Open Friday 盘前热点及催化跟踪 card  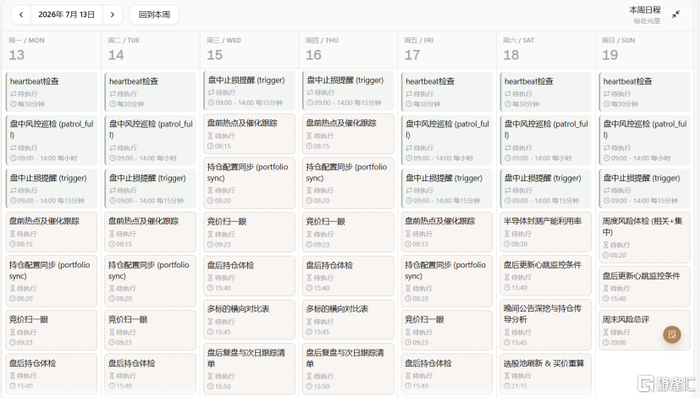[447, 232]
